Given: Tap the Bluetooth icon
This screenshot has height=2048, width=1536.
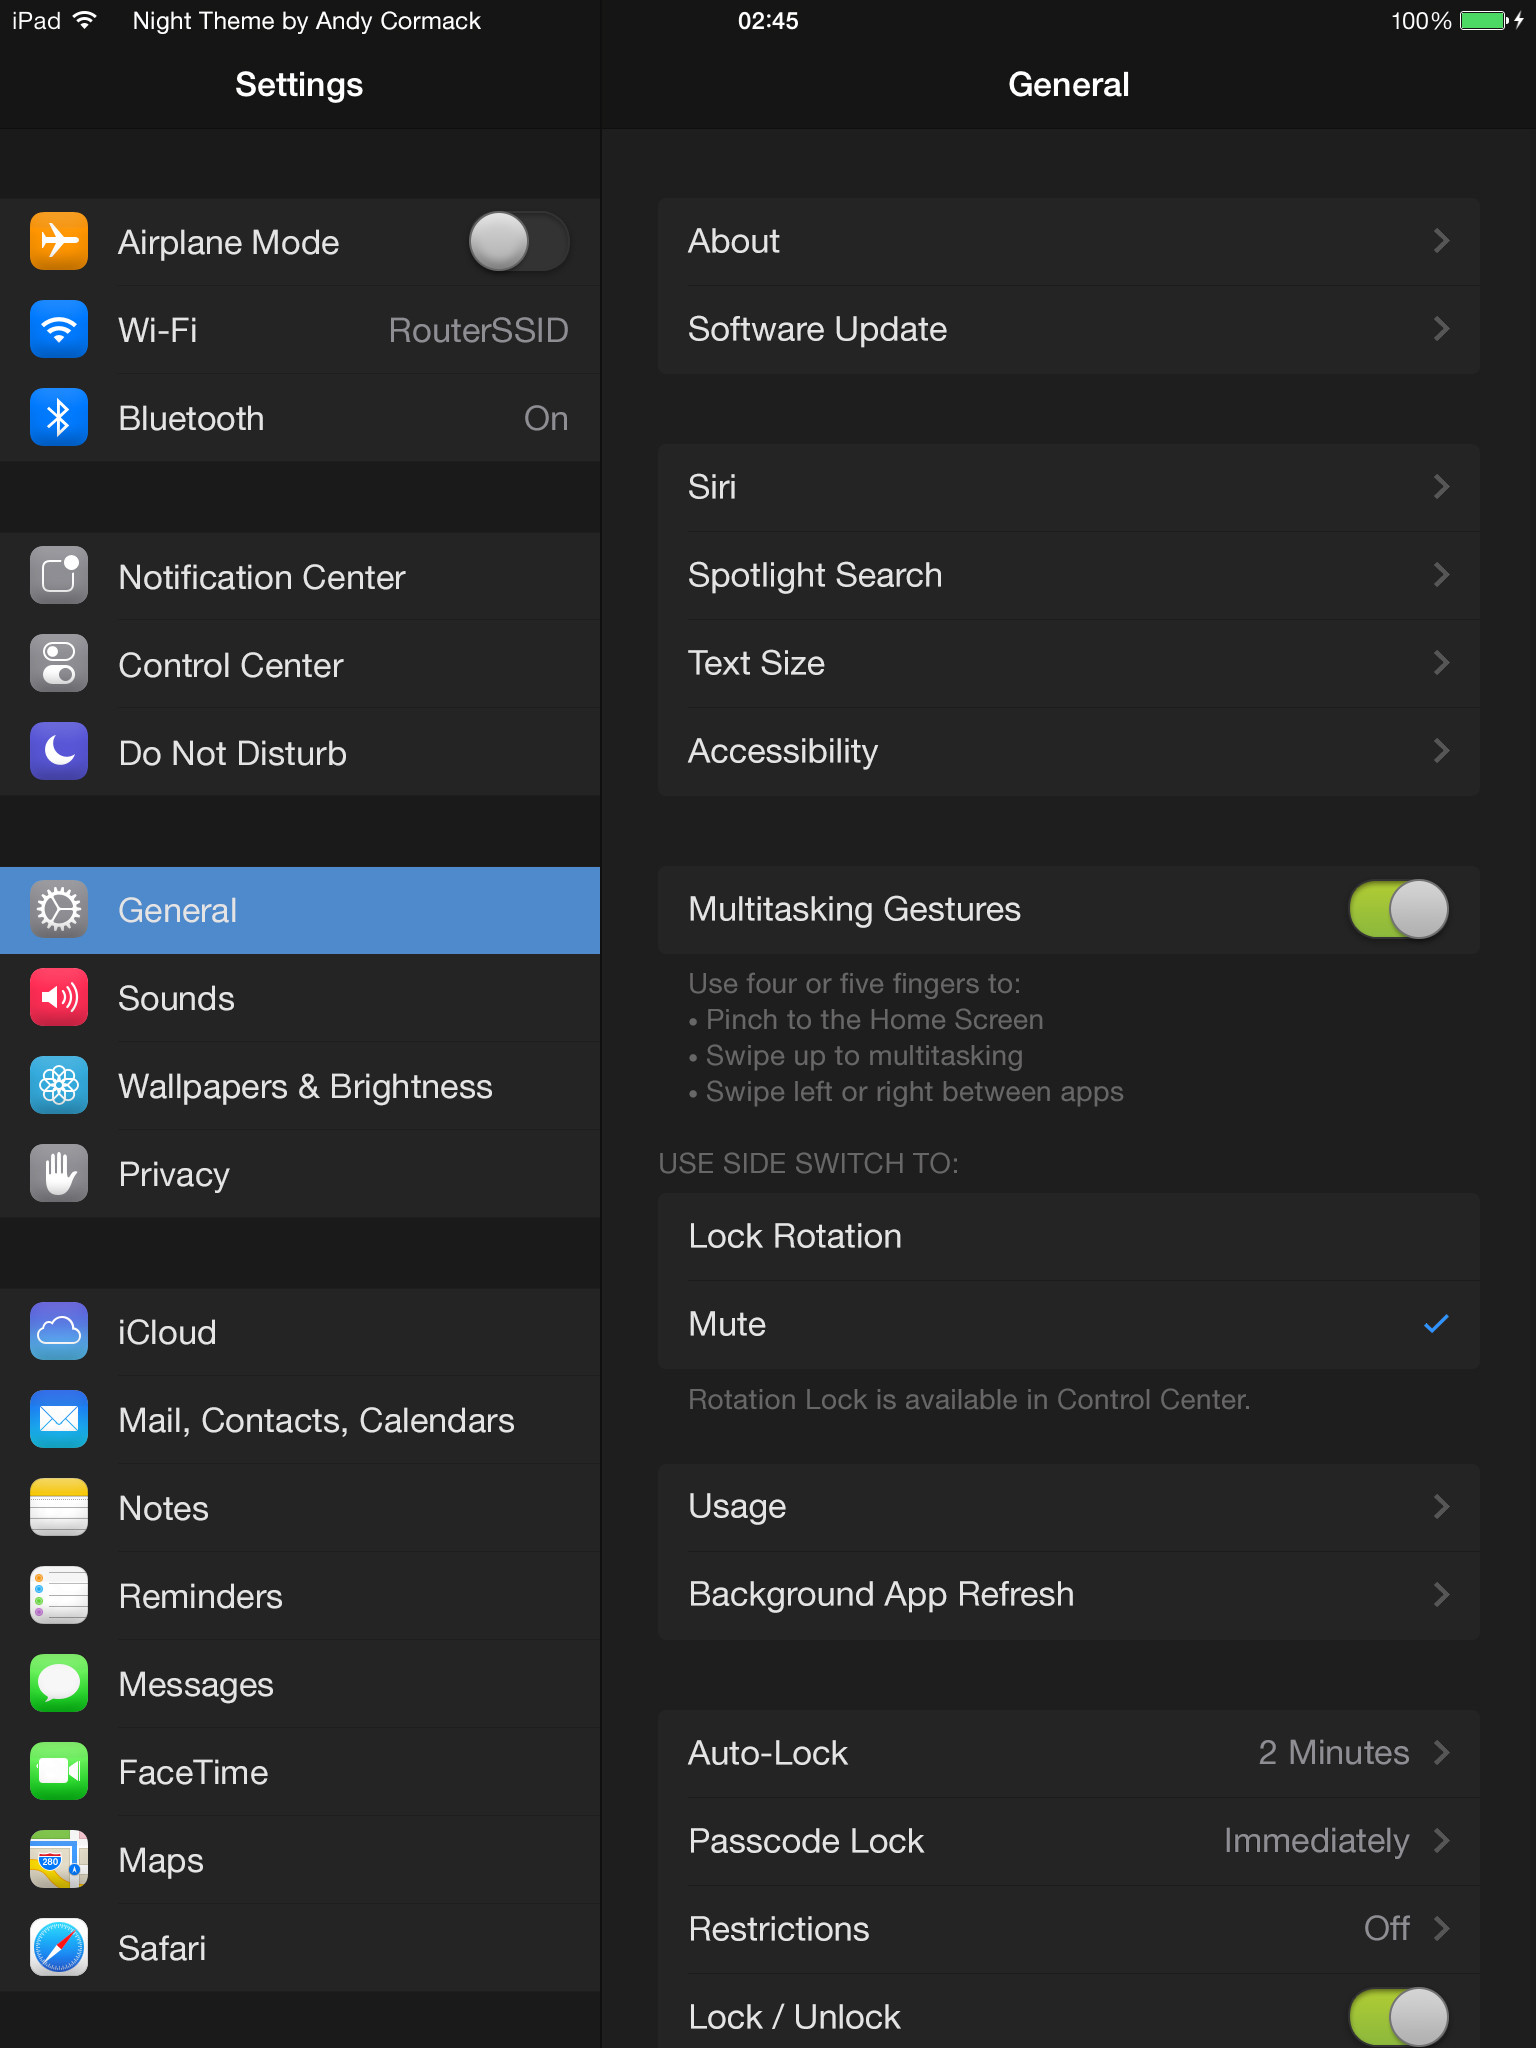Looking at the screenshot, I should [x=59, y=418].
